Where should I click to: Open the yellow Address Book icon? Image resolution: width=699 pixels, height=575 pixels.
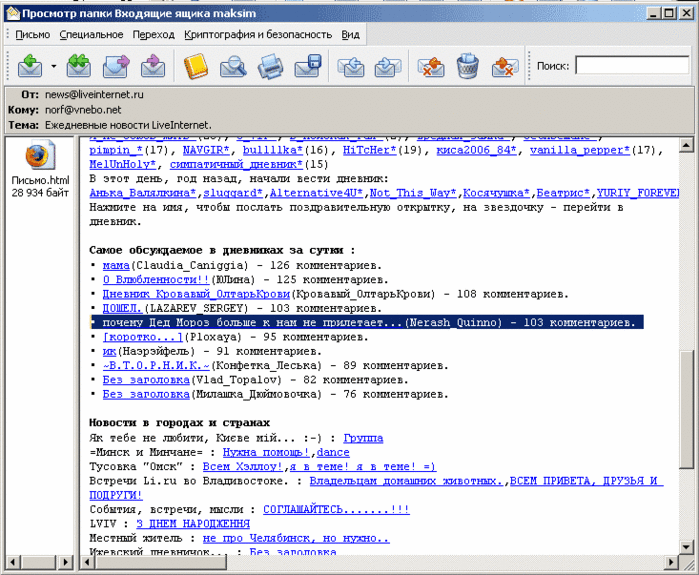coord(196,66)
